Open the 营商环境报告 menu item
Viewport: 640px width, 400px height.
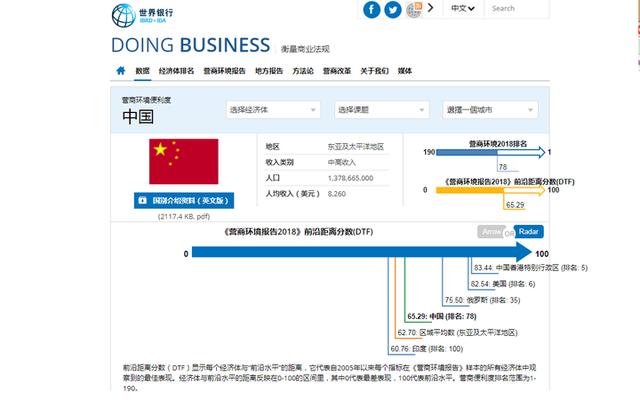(224, 71)
